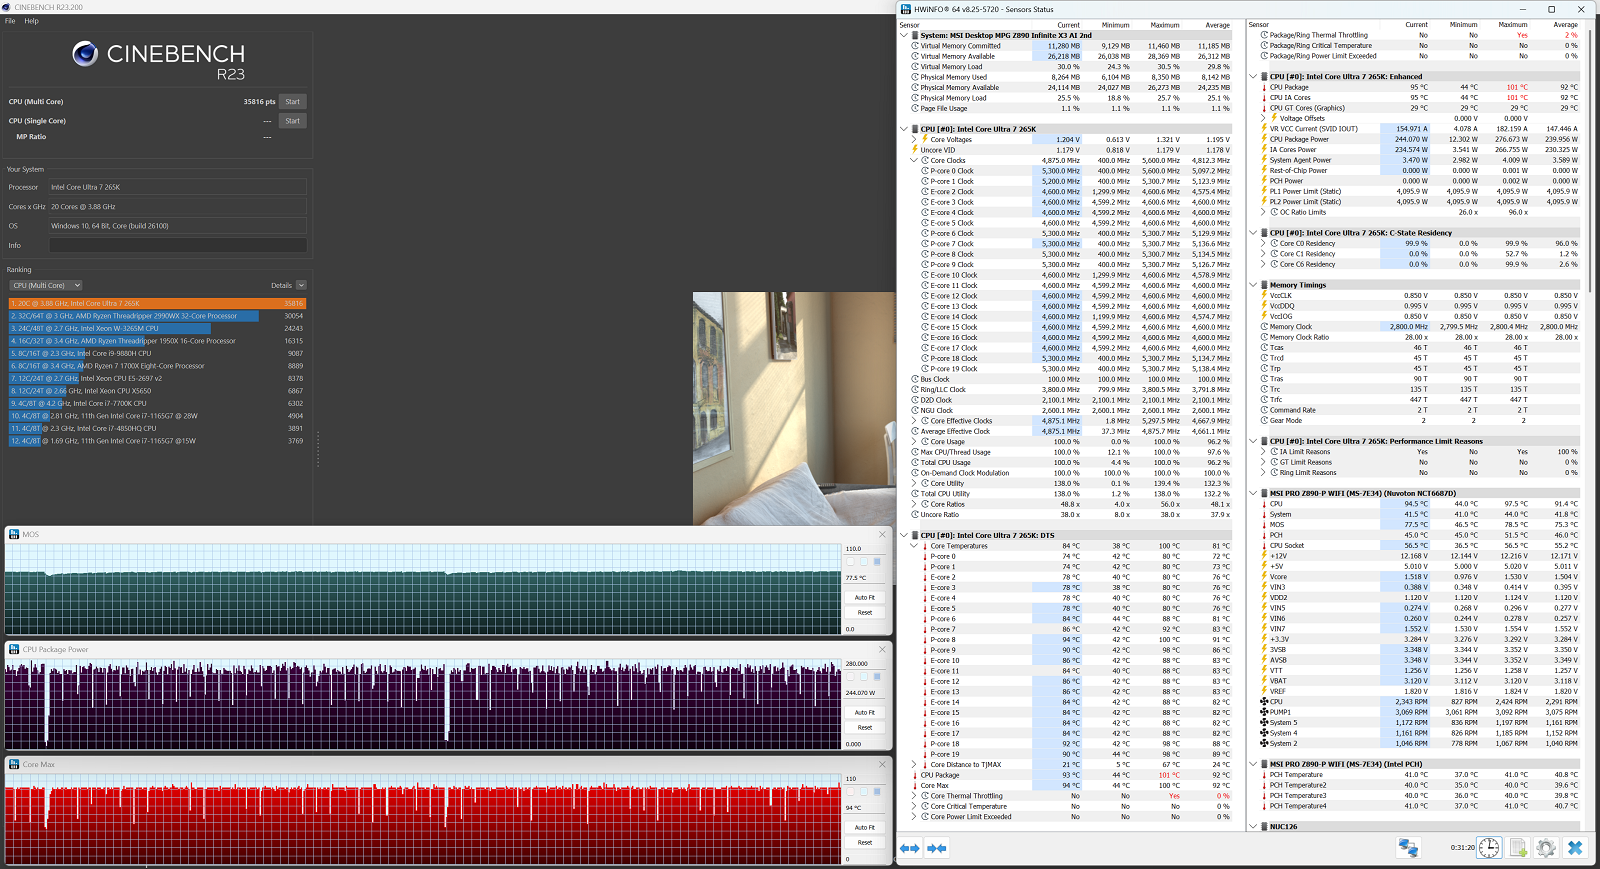
Task: Click Reset in the Core Max graph
Action: click(x=865, y=842)
